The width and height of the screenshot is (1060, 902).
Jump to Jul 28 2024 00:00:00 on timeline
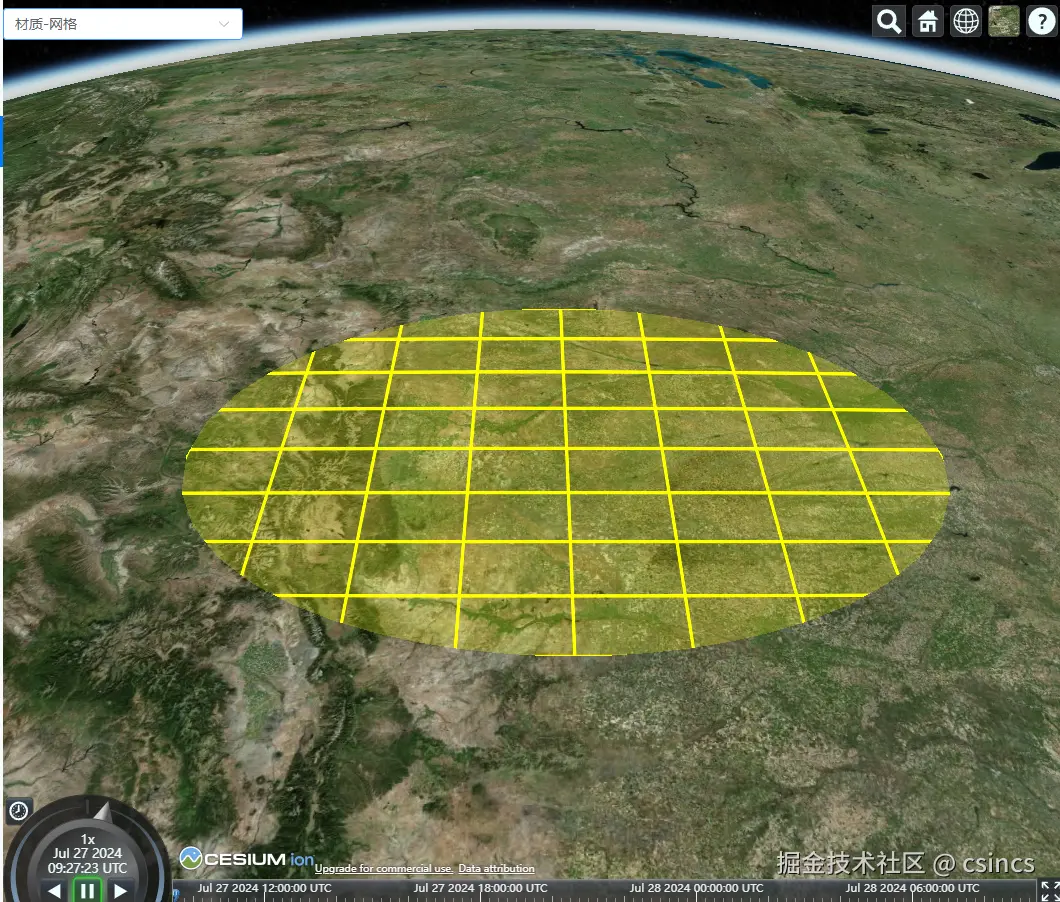696,888
